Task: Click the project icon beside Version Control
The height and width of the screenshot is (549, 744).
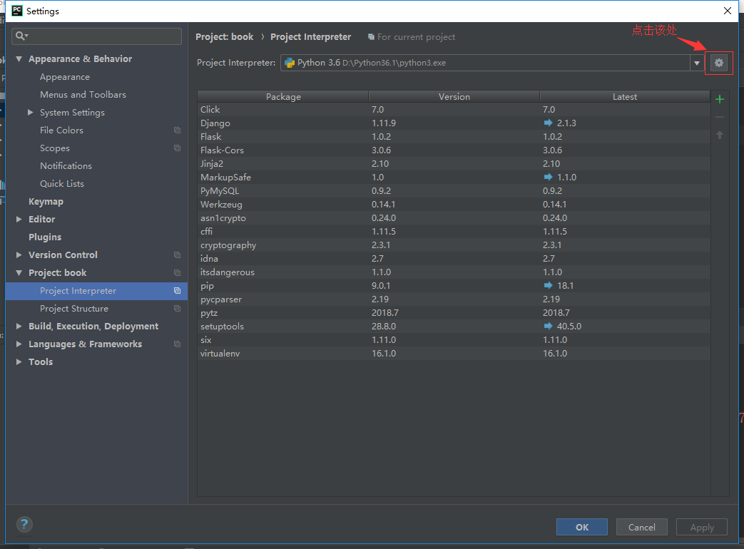Action: [x=177, y=255]
